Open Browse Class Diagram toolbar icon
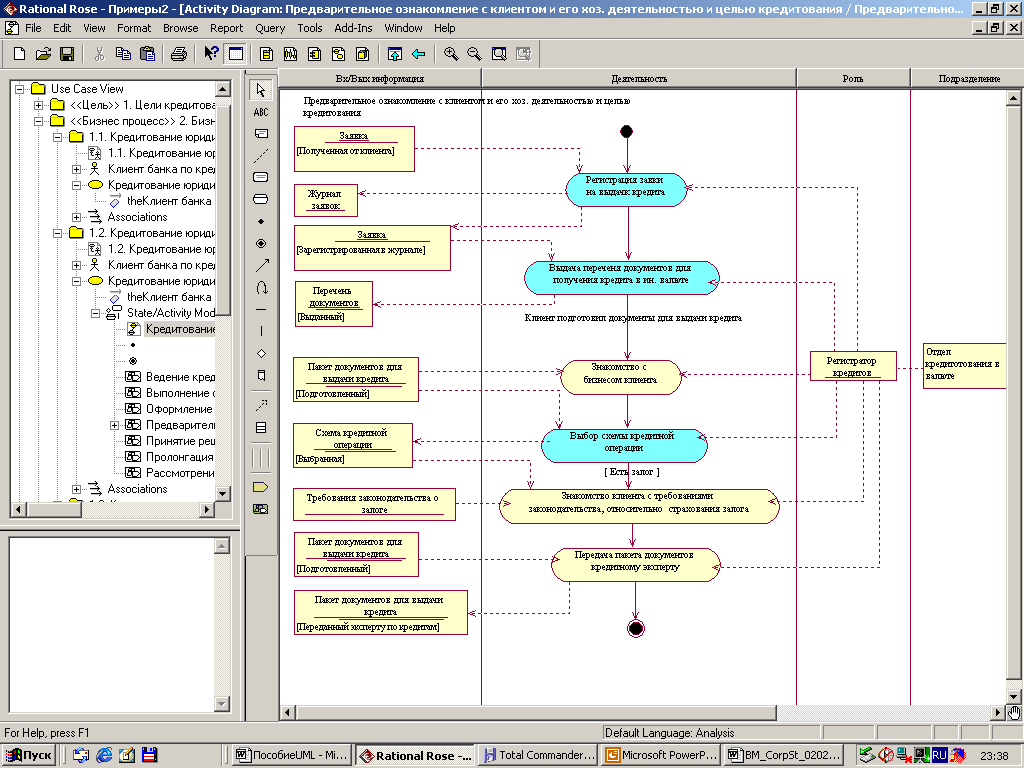Image resolution: width=1024 pixels, height=768 pixels. 266,54
